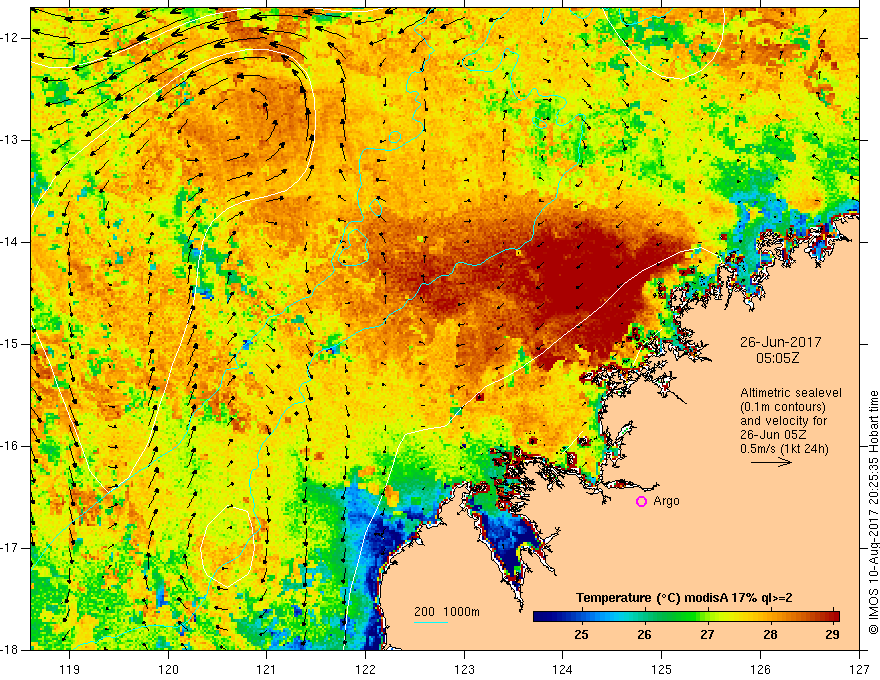Click longitude label '121' on axis
The height and width of the screenshot is (680, 880).
pyautogui.click(x=267, y=669)
